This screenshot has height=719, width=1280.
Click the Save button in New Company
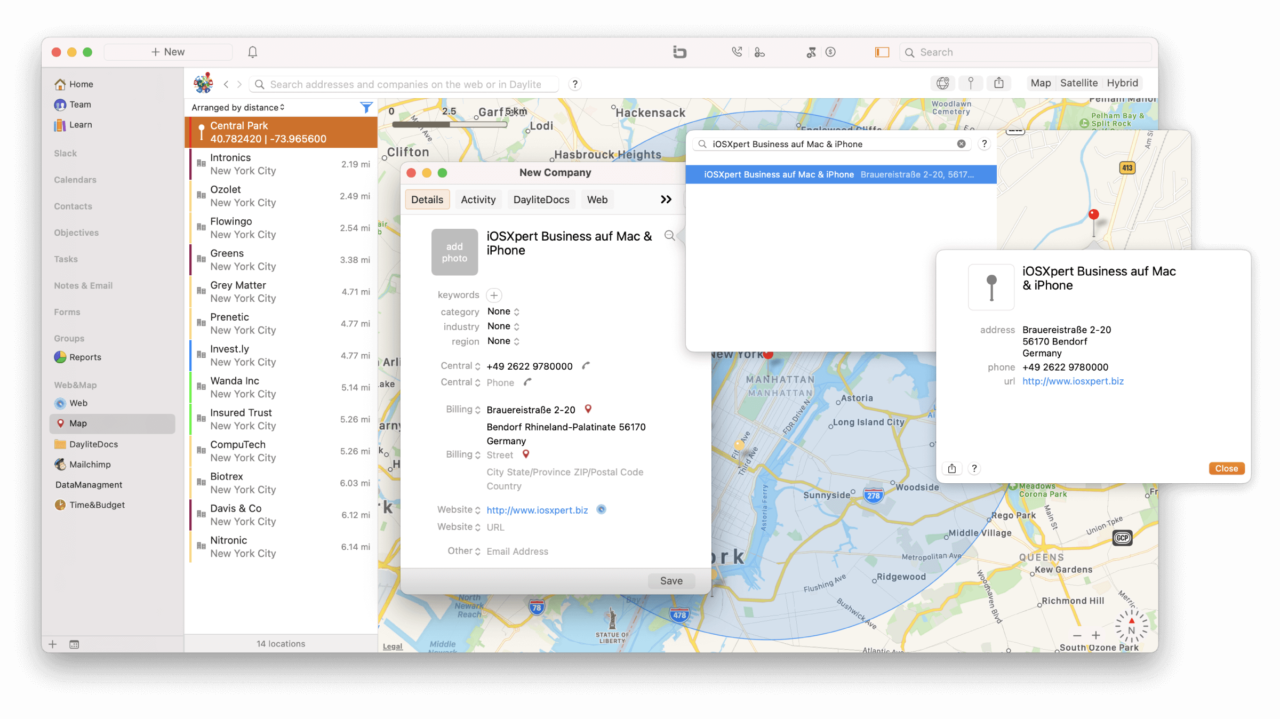pyautogui.click(x=670, y=580)
